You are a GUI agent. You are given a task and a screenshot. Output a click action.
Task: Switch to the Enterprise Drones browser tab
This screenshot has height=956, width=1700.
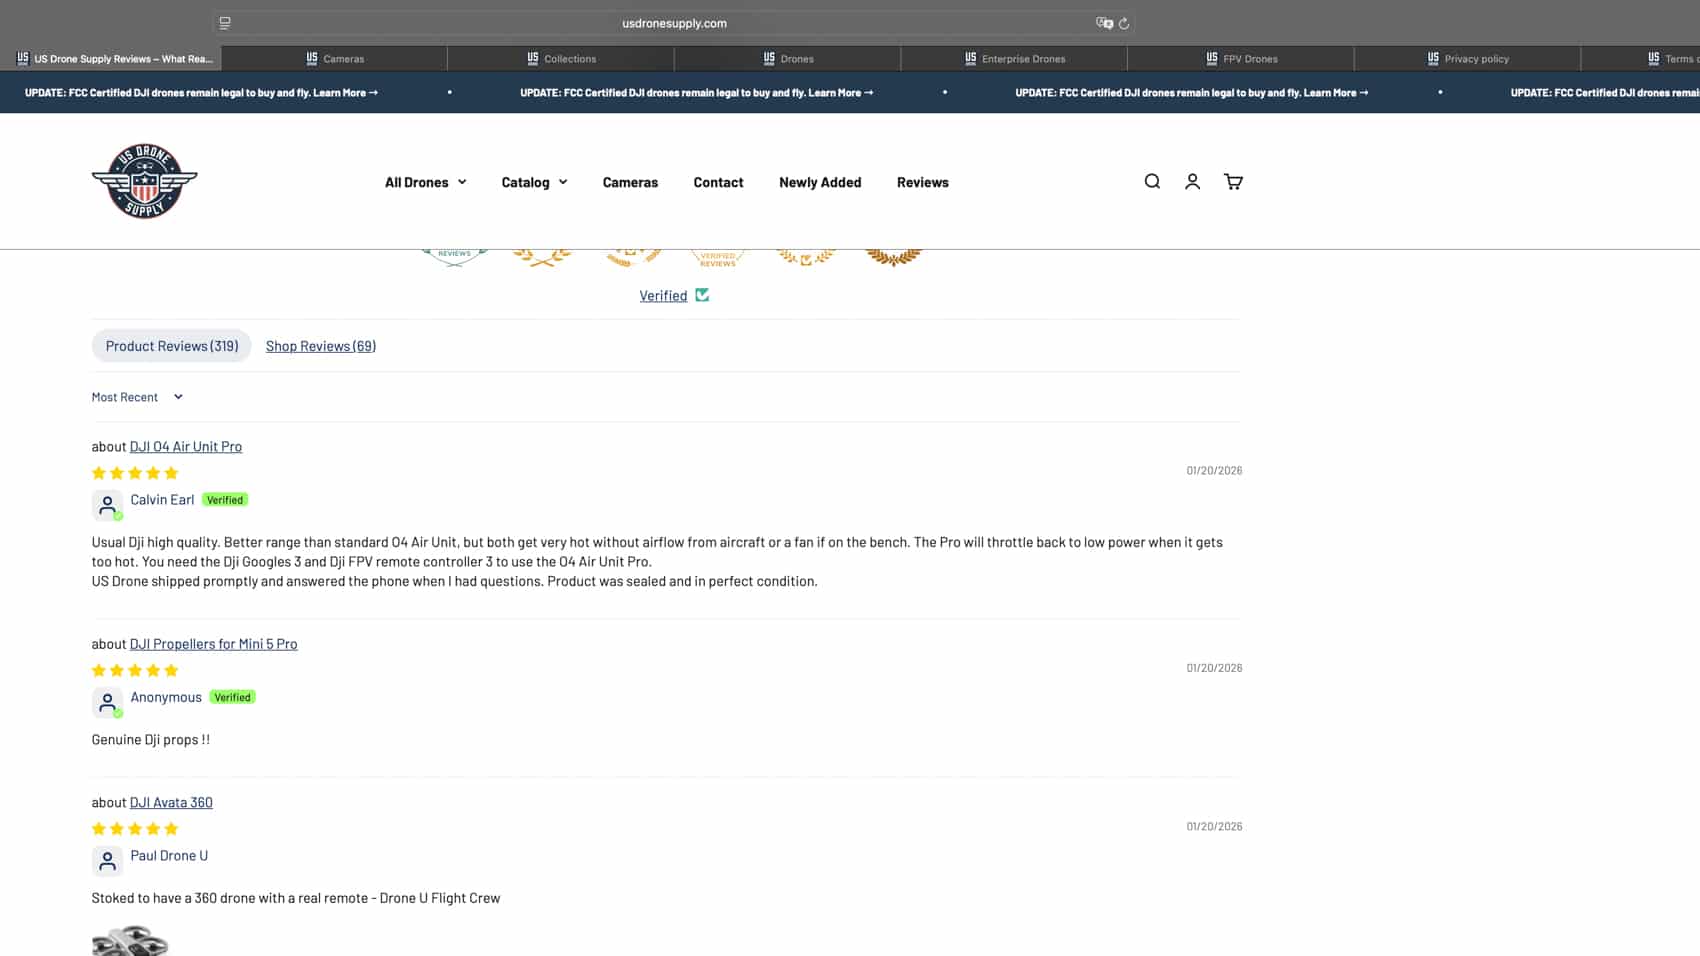pyautogui.click(x=1014, y=59)
